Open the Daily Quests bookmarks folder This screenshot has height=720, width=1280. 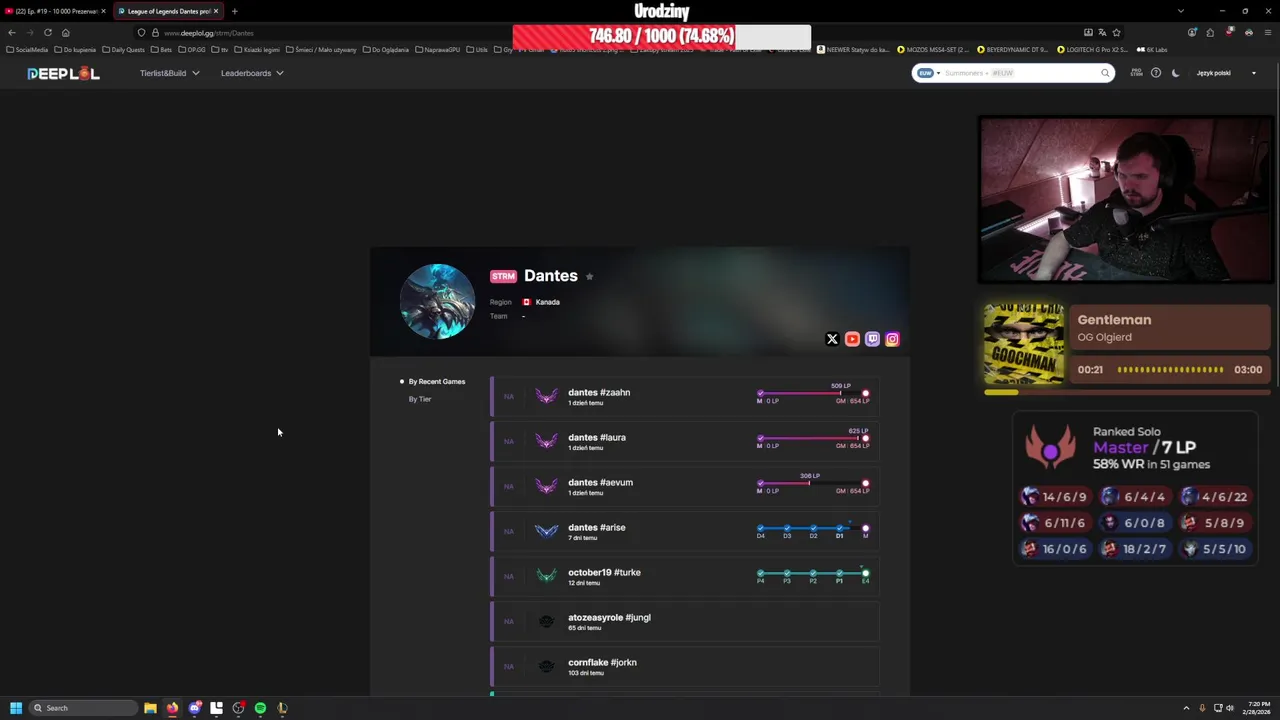[123, 49]
